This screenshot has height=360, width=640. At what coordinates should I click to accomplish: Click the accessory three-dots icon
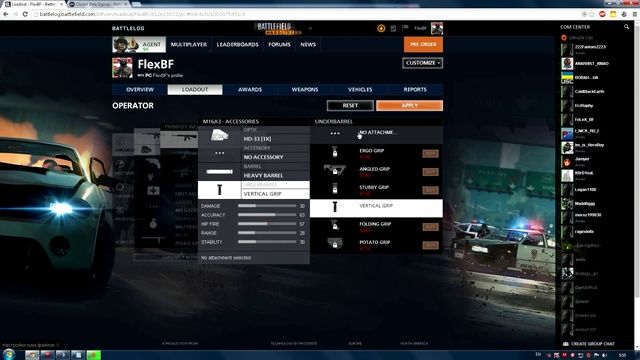click(219, 153)
